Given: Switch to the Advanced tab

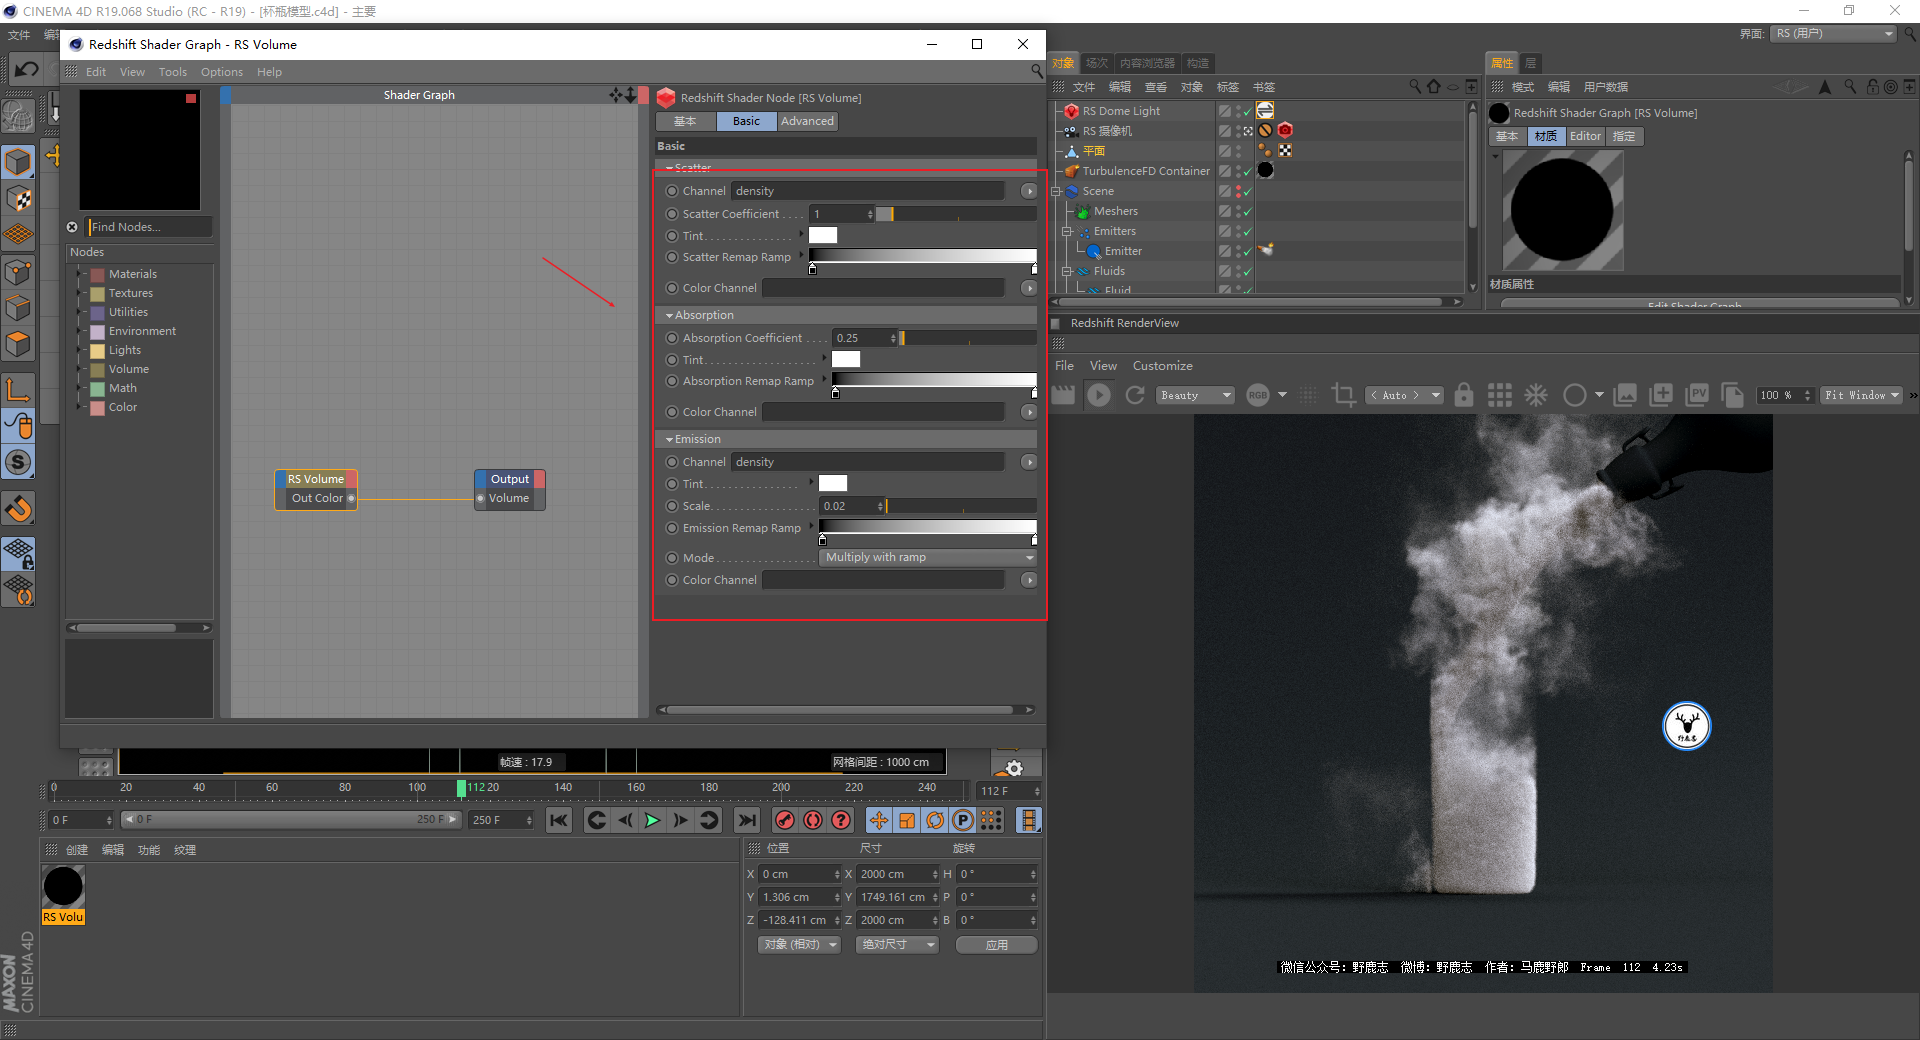Looking at the screenshot, I should click(x=807, y=121).
